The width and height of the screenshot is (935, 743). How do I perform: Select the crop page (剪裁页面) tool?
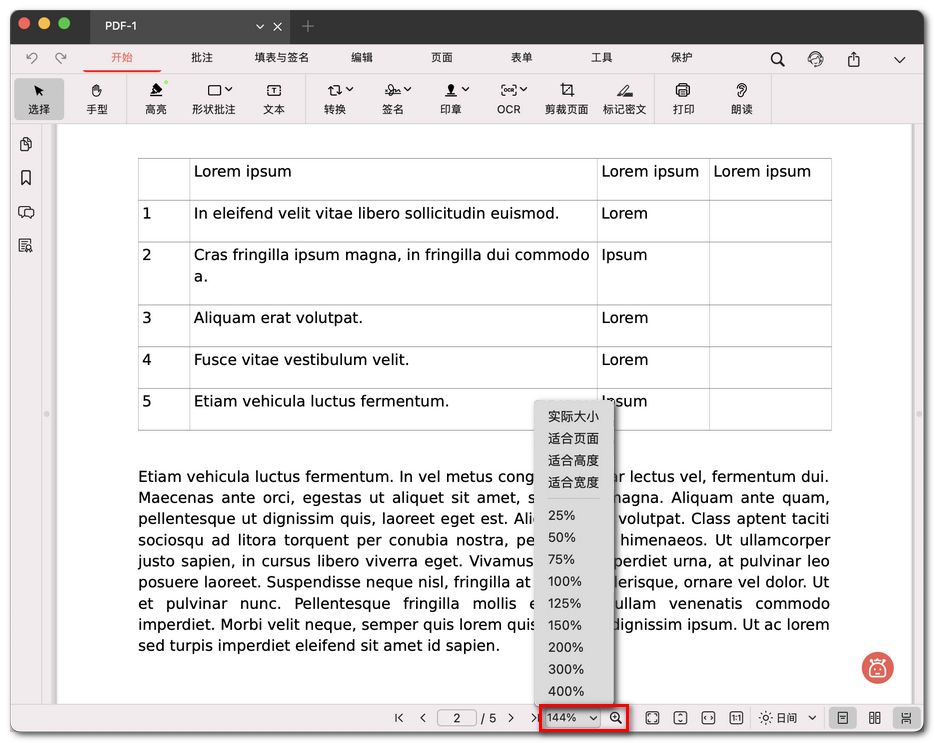coord(566,98)
